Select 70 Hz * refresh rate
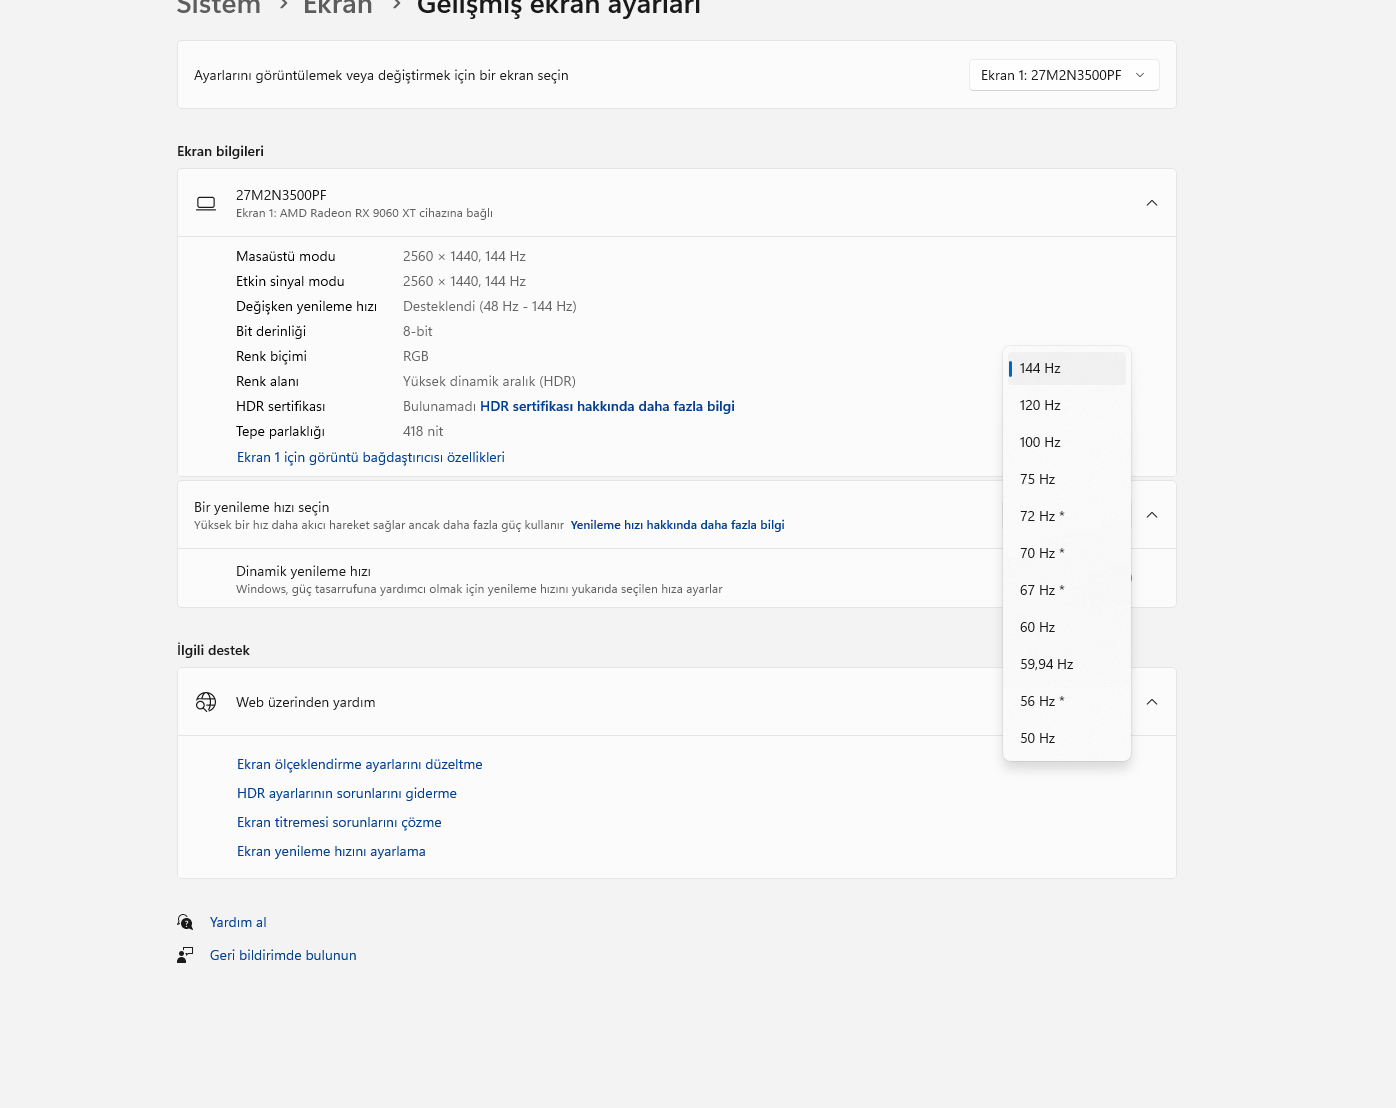Screen dimensions: 1396x1108 pos(1067,553)
